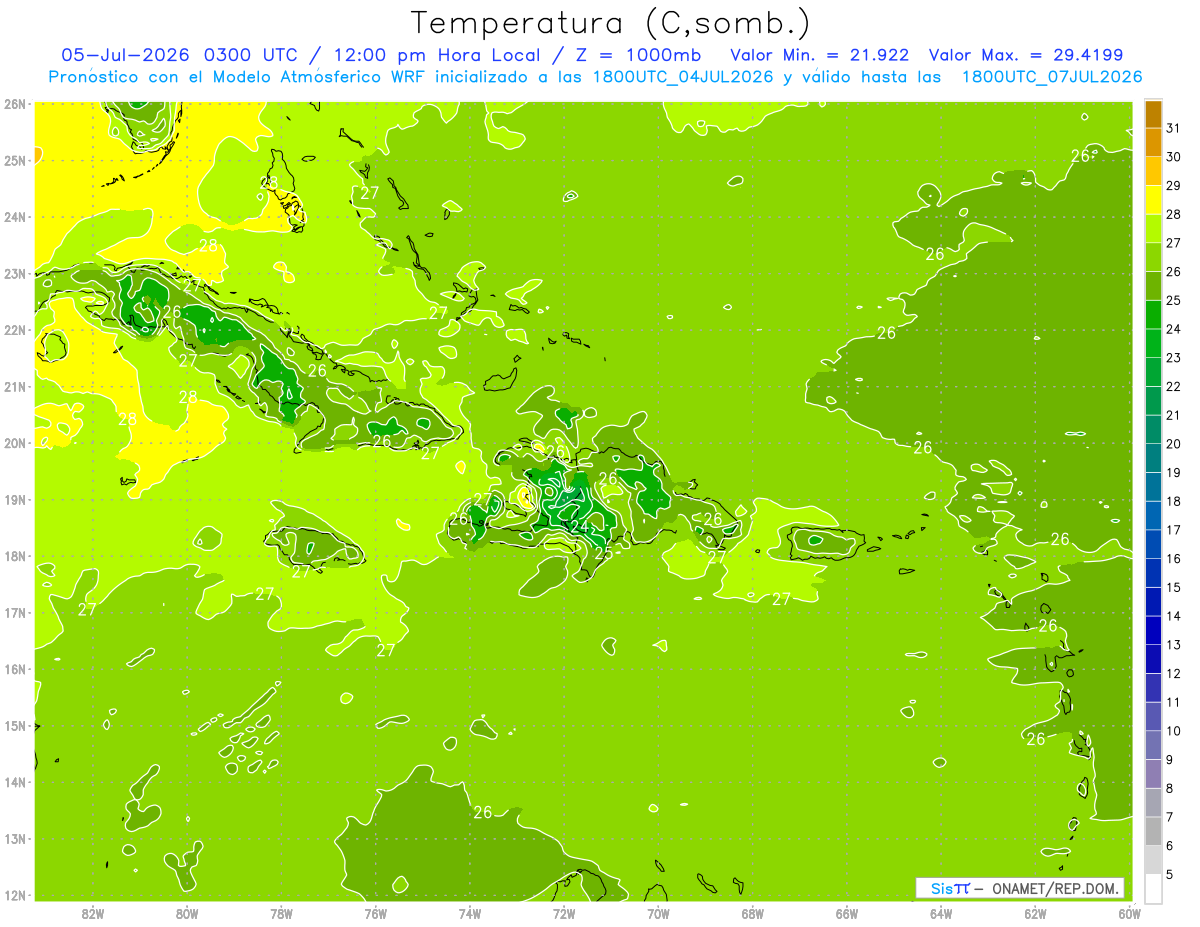Image resolution: width=1200 pixels, height=927 pixels.
Task: Click the 68W longitude axis label
Action: 752,913
